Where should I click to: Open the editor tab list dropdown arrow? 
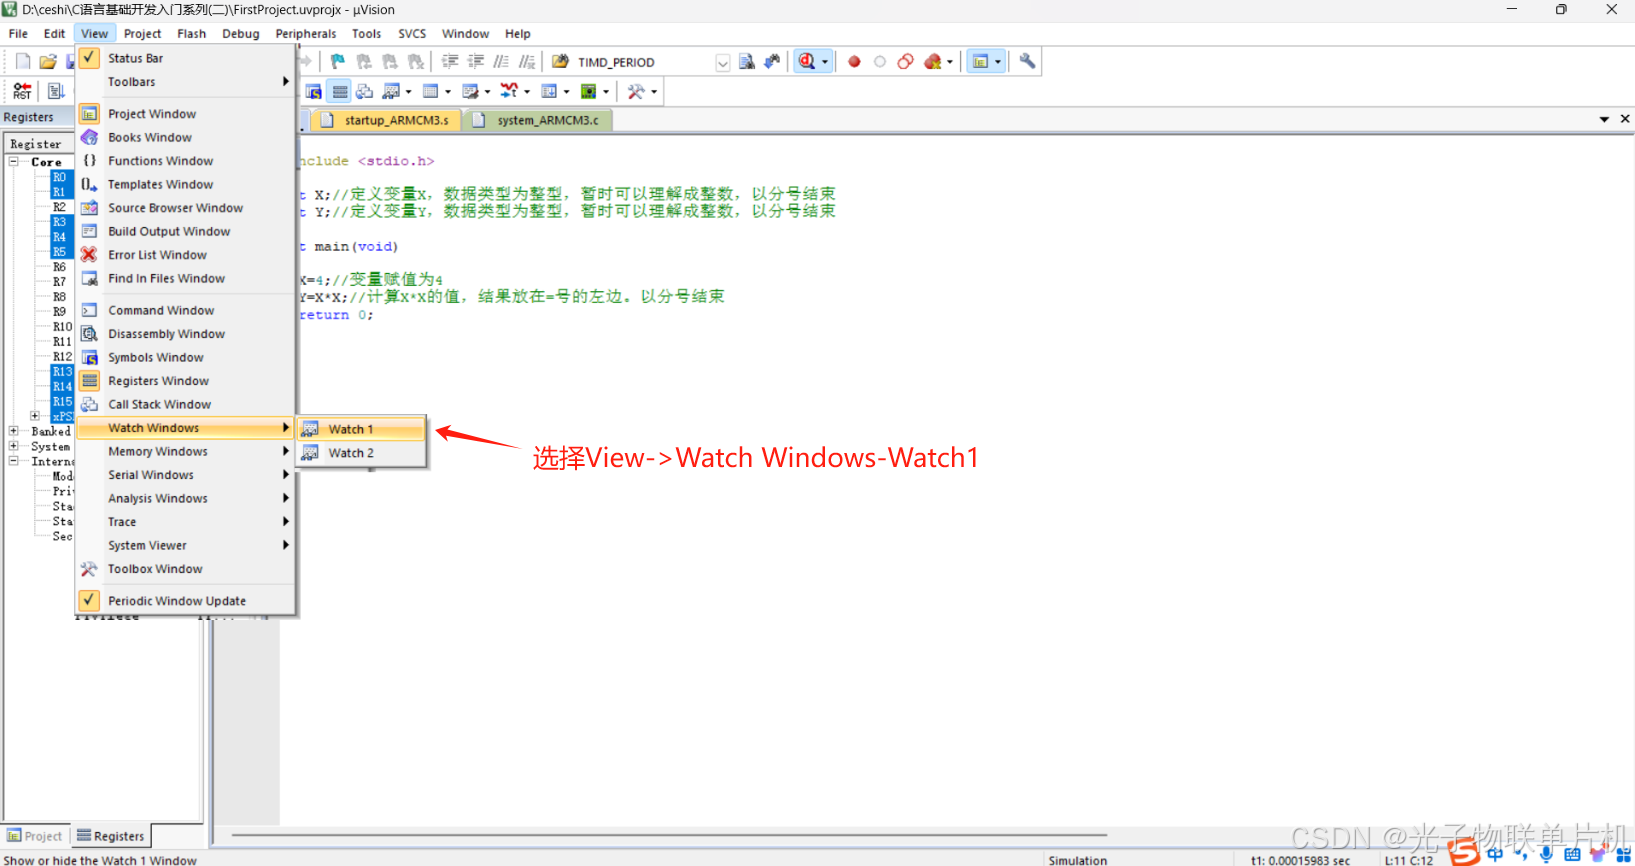pos(1604,119)
